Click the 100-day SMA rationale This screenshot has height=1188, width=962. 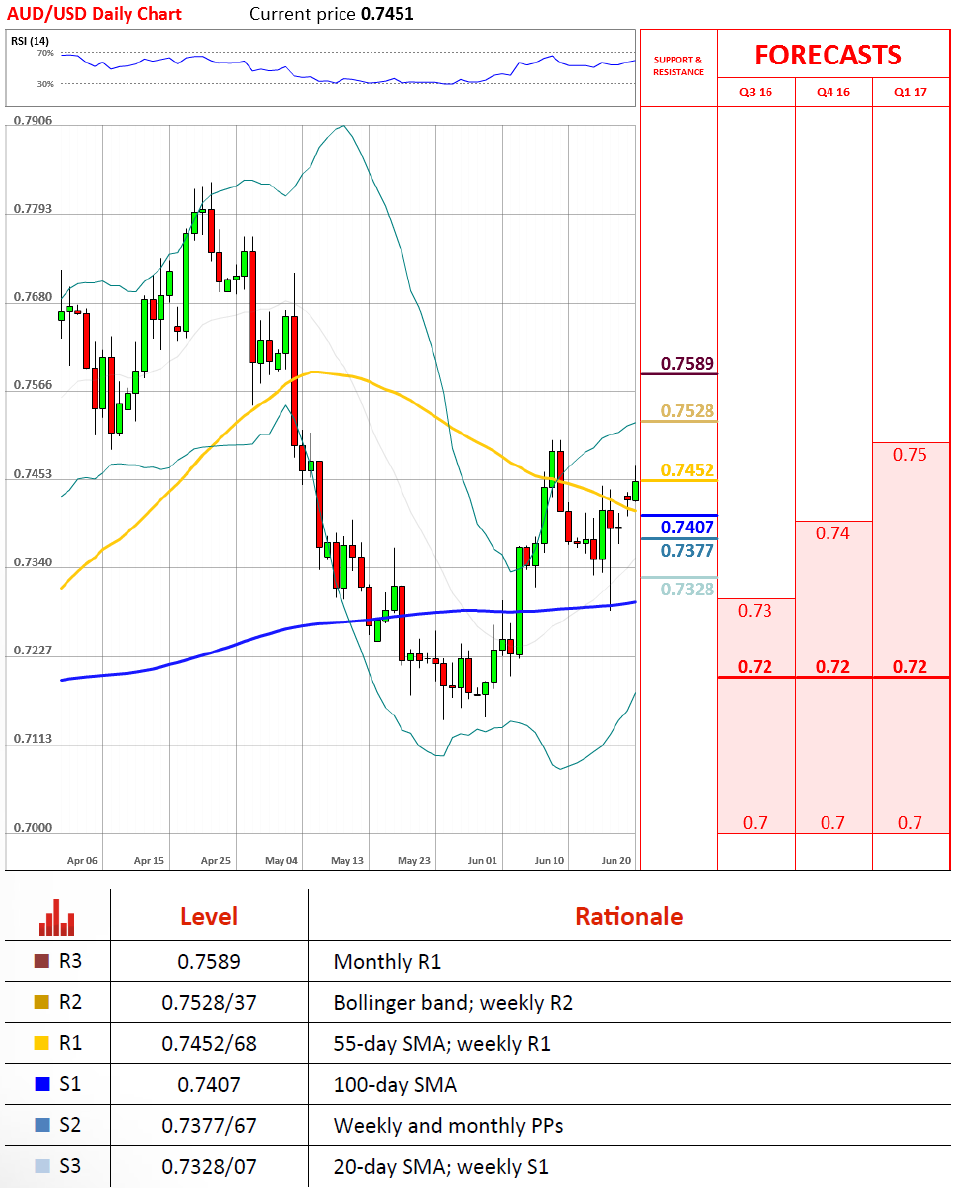pyautogui.click(x=395, y=1085)
